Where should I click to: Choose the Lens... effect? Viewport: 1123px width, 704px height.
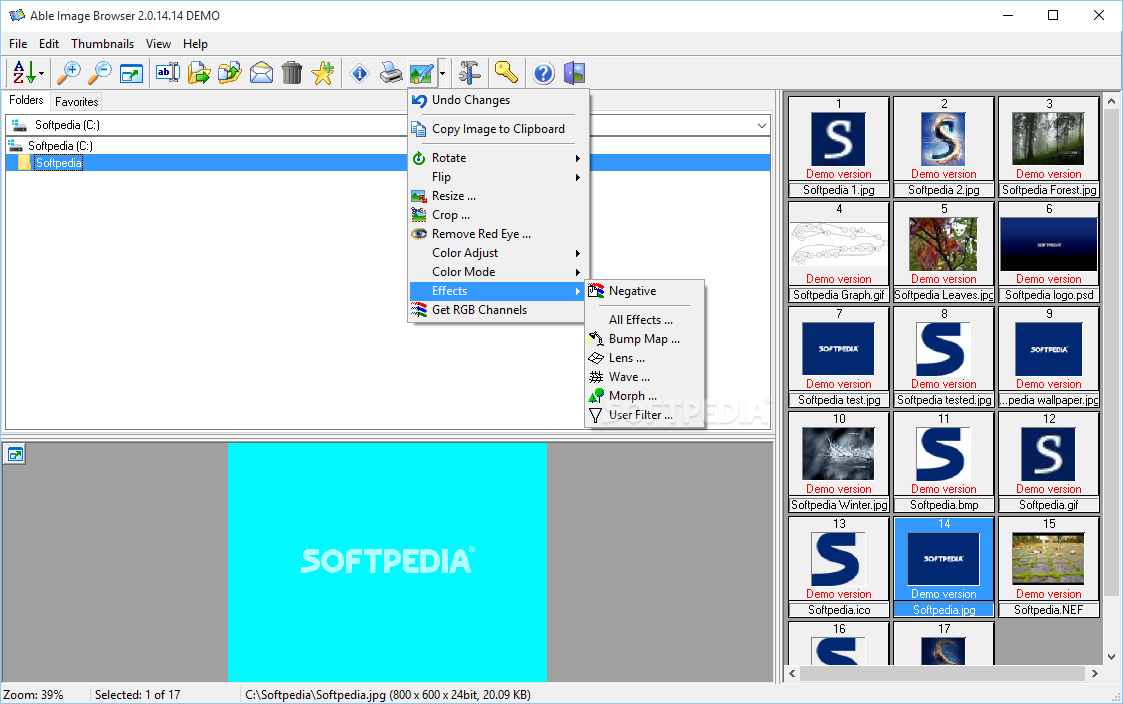[x=645, y=357]
